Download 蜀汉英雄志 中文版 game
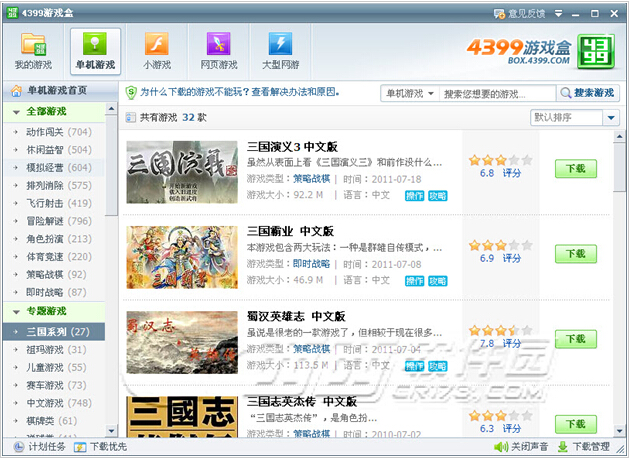Viewport: 630px width, 461px height. click(575, 339)
